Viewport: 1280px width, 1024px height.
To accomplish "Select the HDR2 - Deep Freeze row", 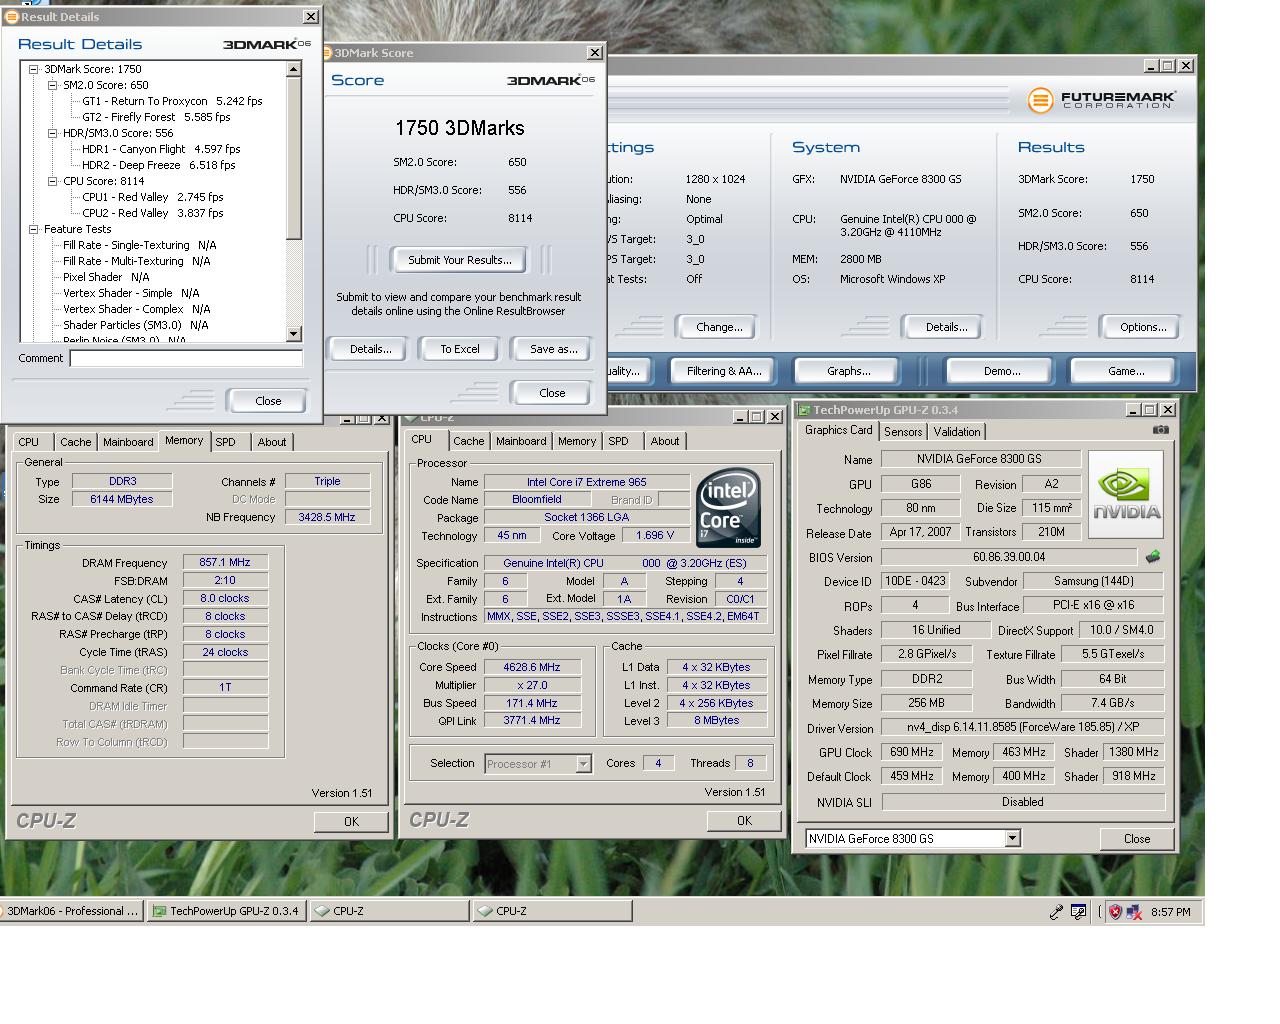I will (159, 165).
